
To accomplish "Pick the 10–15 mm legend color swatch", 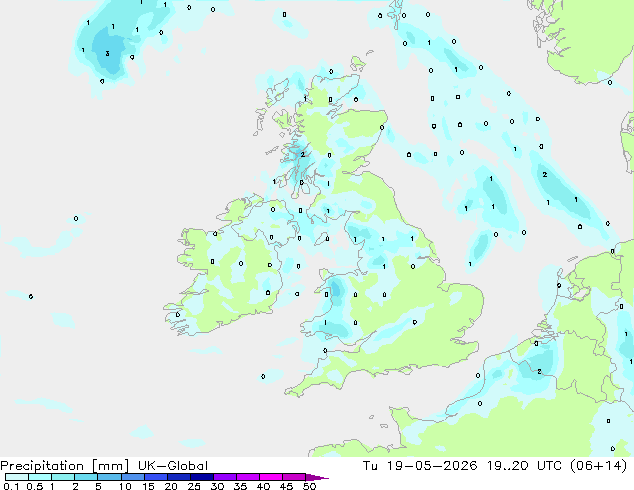I will click(x=133, y=477).
